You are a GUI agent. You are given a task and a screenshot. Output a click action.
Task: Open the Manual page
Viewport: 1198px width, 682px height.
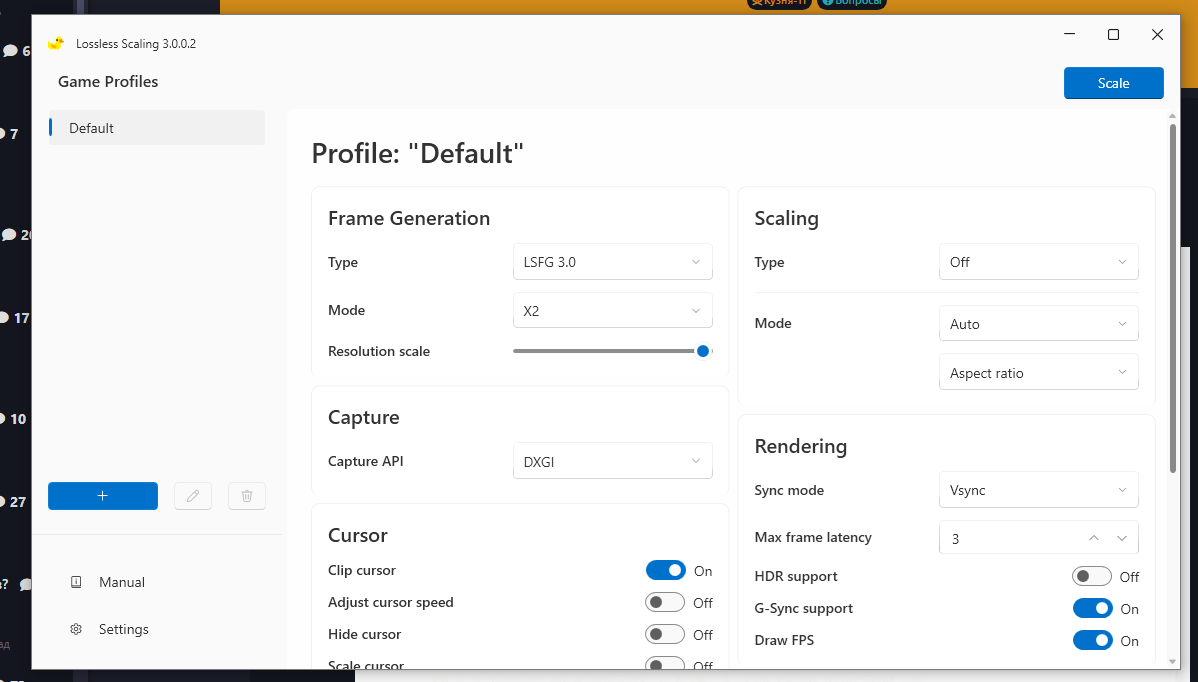point(121,582)
